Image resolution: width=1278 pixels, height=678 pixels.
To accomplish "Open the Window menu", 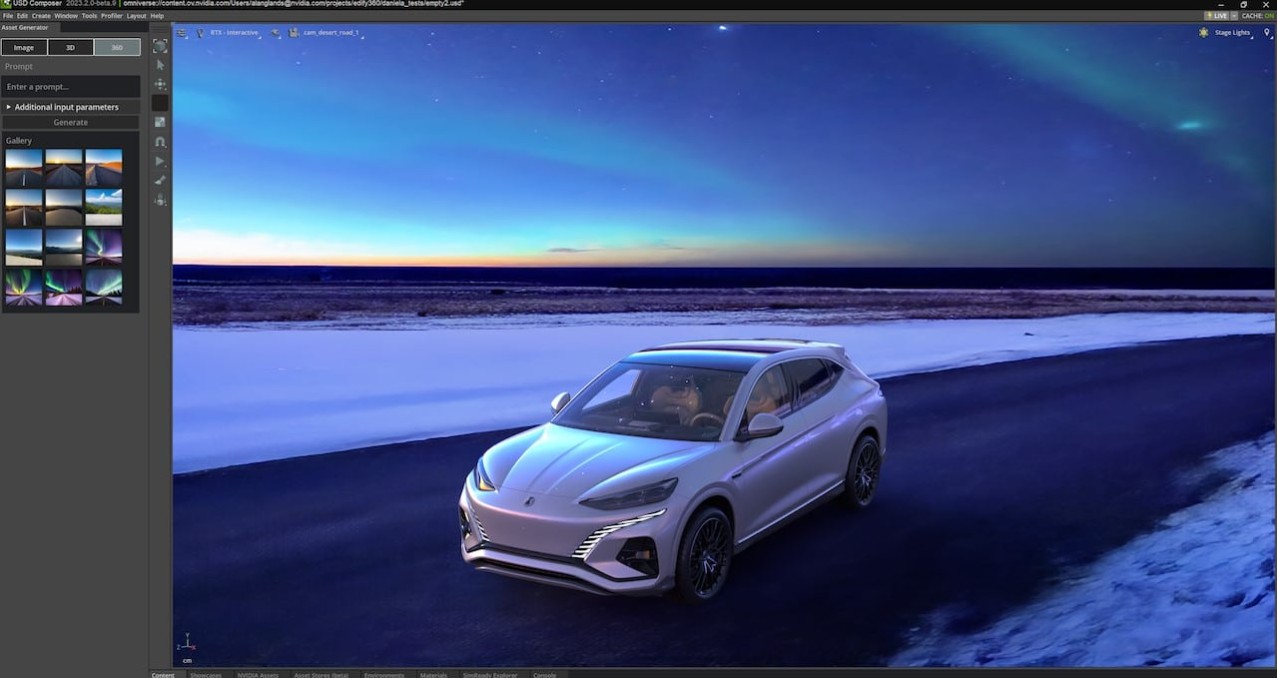I will [x=66, y=16].
